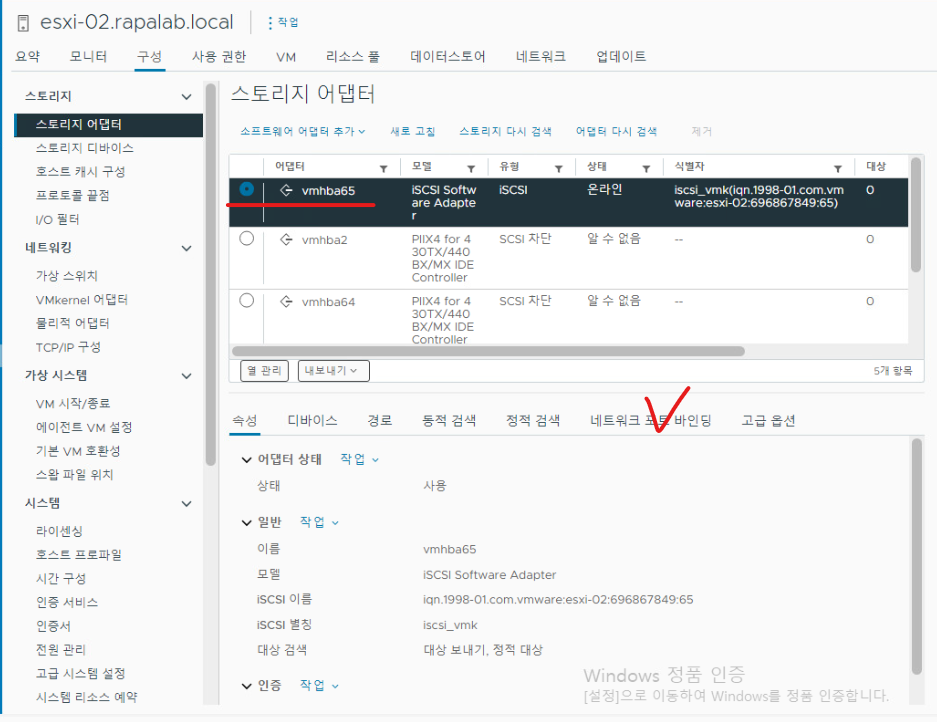The height and width of the screenshot is (722, 937).
Task: Open I/O 필터 in the sidebar
Action: coord(57,220)
